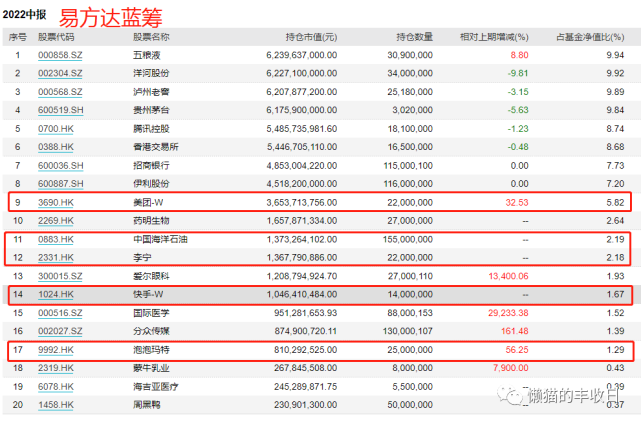Open stock code 600519.SH link
This screenshot has height=424, width=641.
61,109
